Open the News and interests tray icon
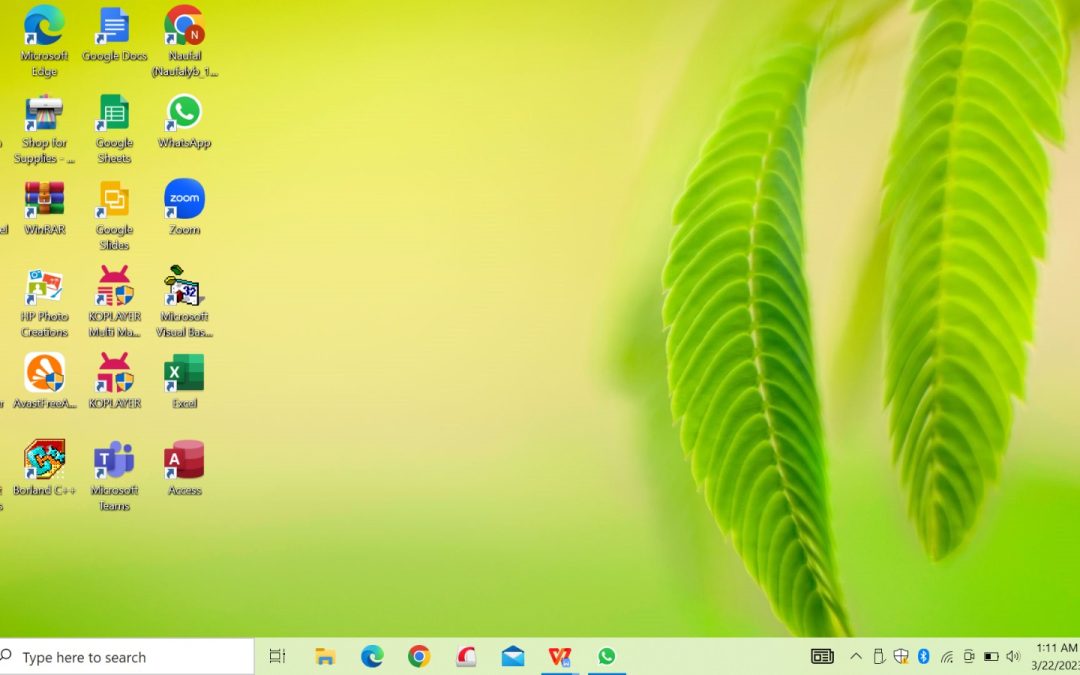 [822, 656]
